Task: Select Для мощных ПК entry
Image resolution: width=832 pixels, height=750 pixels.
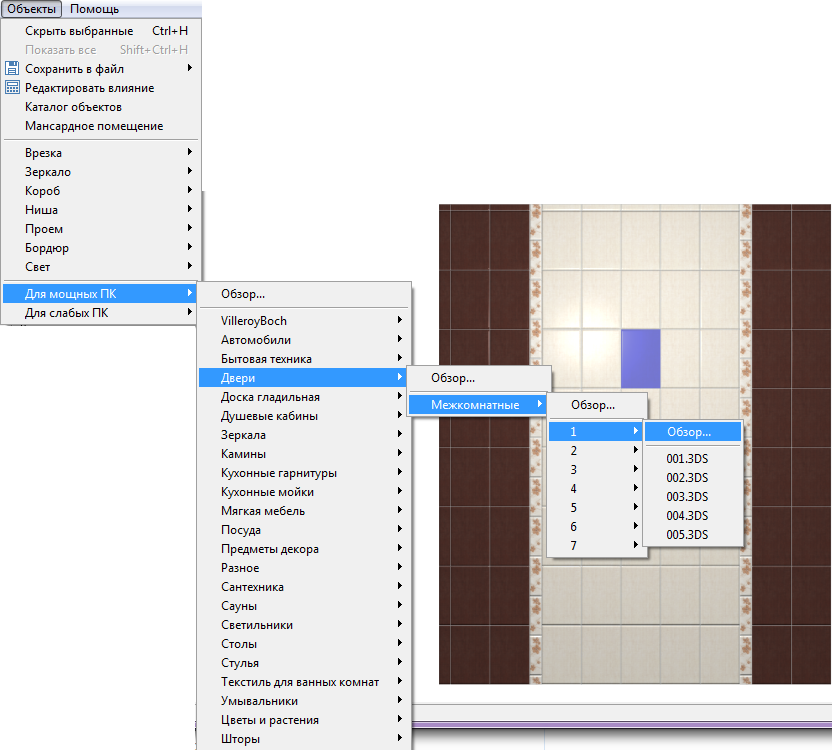Action: coord(100,294)
